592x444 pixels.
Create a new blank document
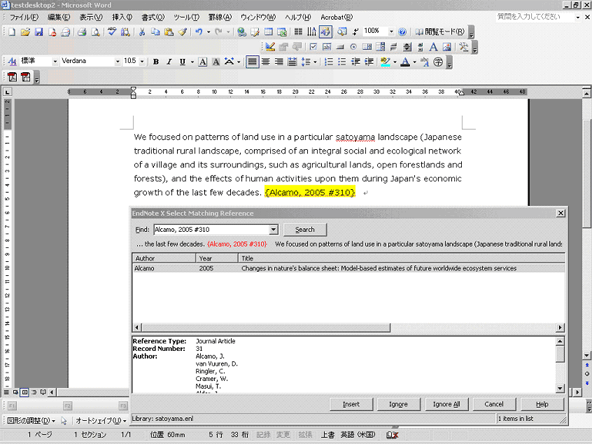(x=12, y=32)
